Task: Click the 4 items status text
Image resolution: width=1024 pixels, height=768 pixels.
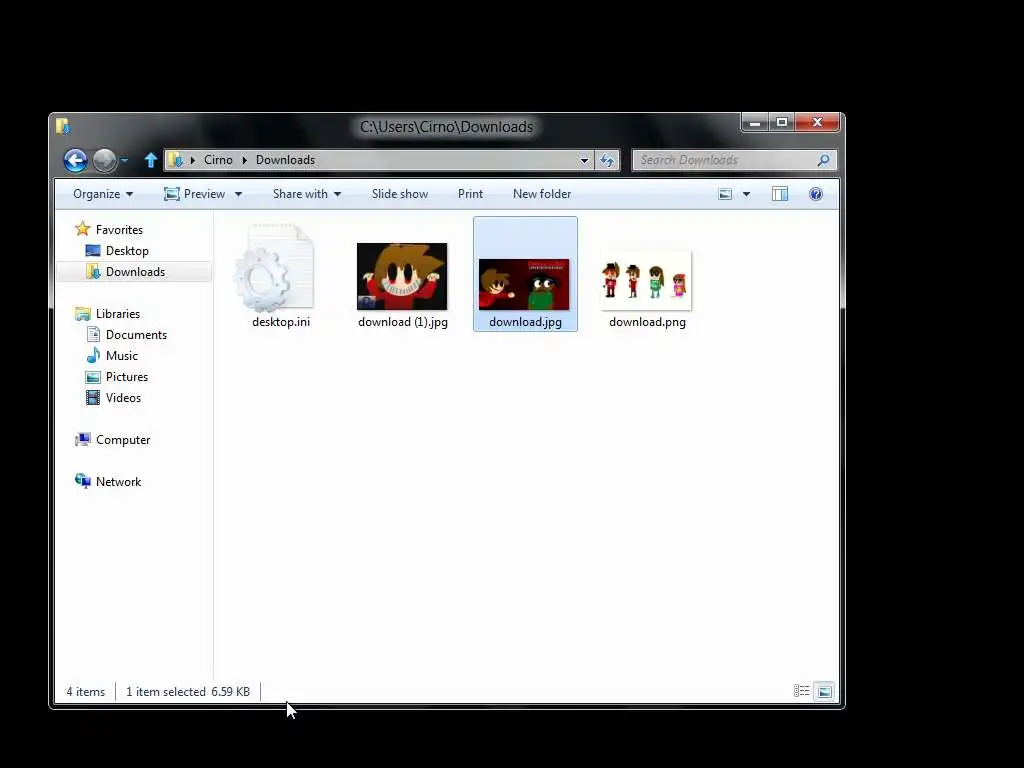Action: [86, 692]
